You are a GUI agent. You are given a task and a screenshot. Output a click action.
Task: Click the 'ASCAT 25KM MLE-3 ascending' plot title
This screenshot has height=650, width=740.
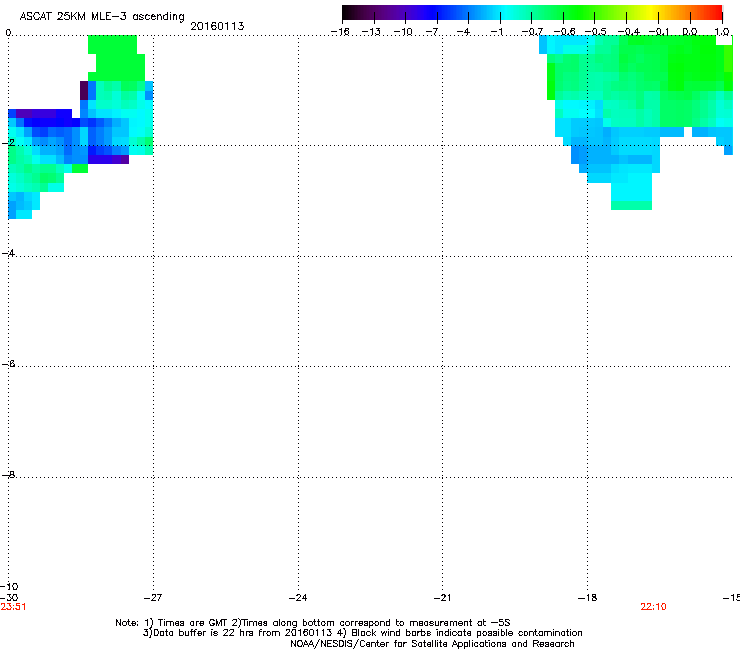102,17
